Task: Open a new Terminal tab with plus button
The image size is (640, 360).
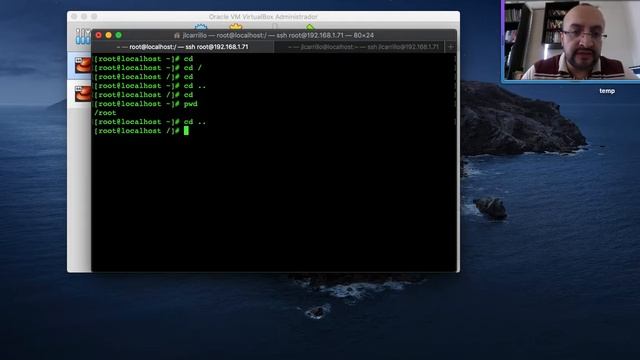Action: click(x=451, y=47)
